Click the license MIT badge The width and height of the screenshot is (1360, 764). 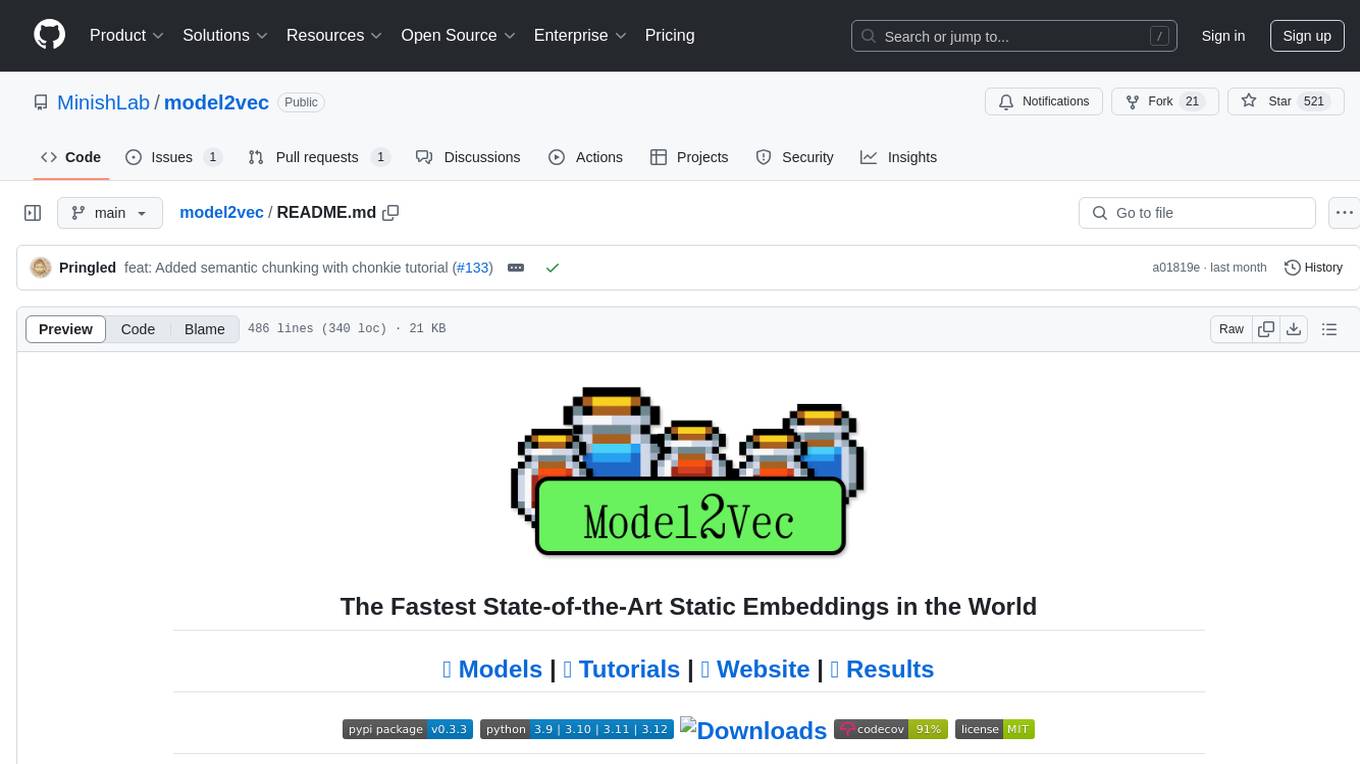(x=995, y=729)
